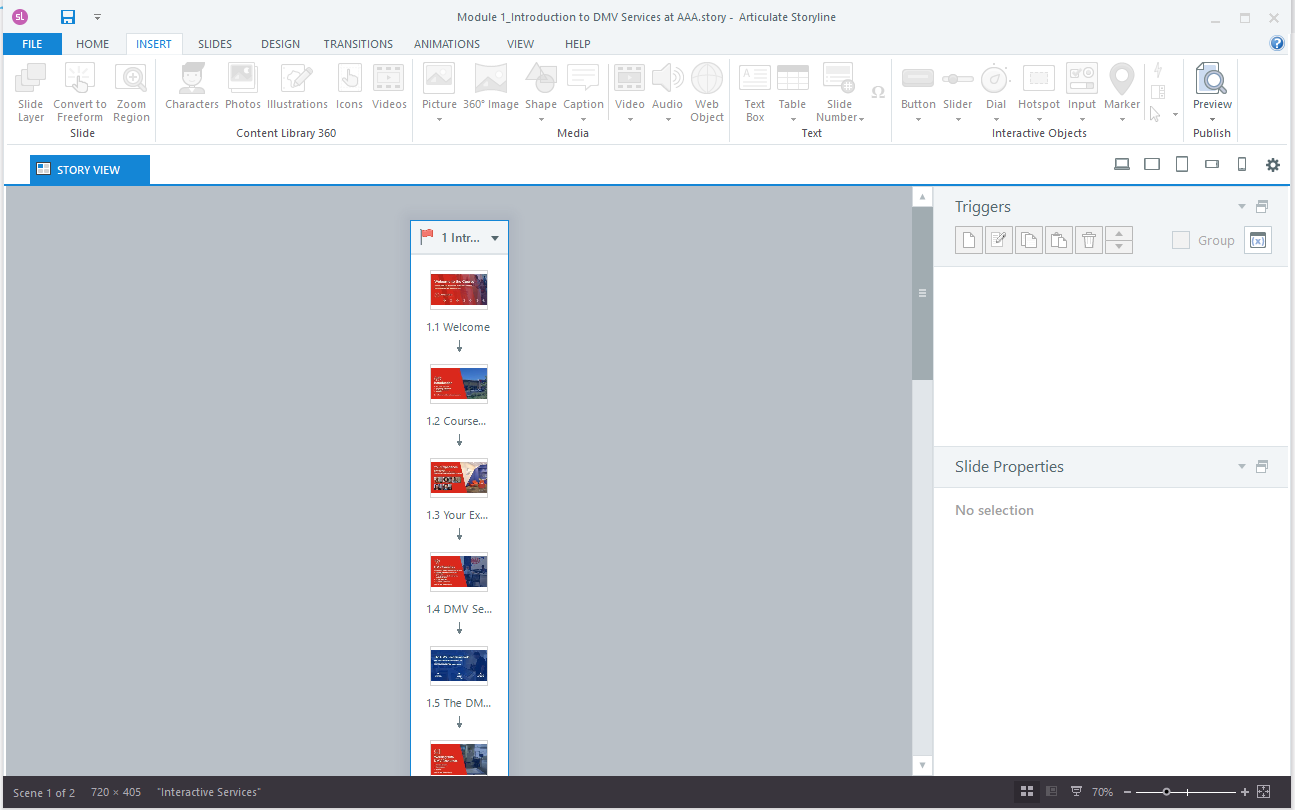Open the Quick Access Toolbar customize dropdown
Image resolution: width=1295 pixels, height=810 pixels.
pos(97,17)
